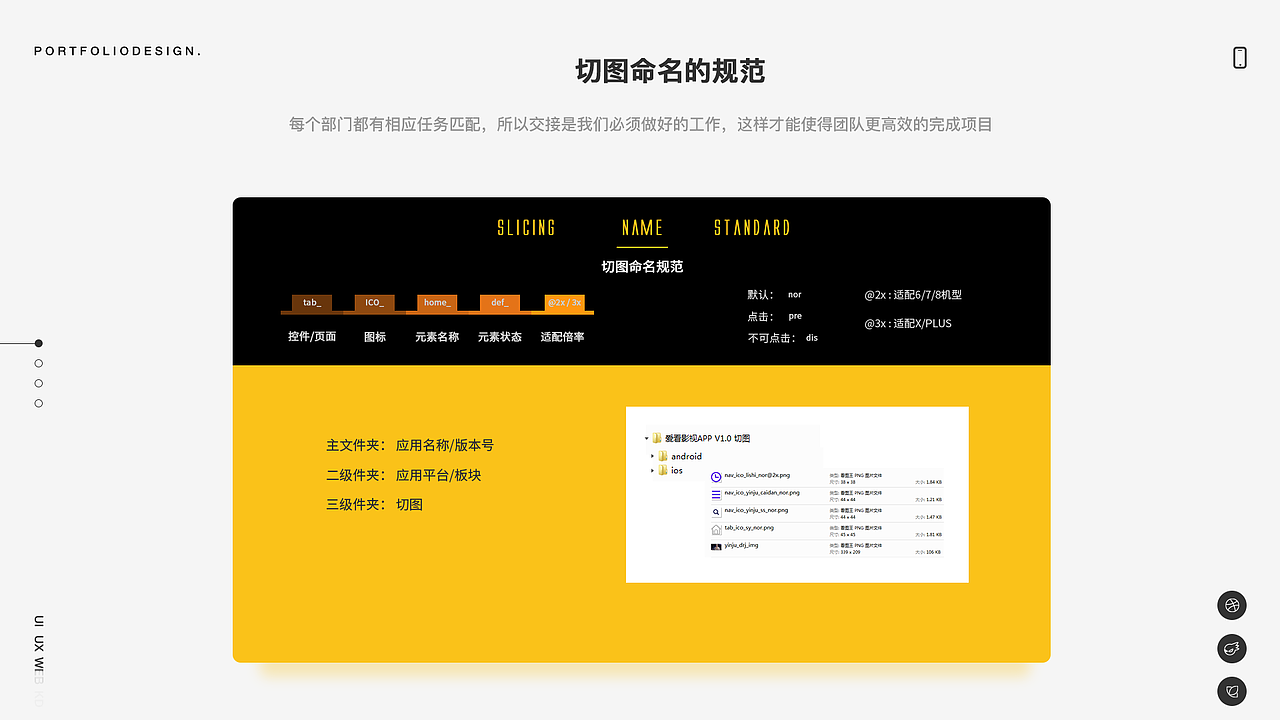Click the home icon beside tab_ico_sy_nor.png

[717, 530]
